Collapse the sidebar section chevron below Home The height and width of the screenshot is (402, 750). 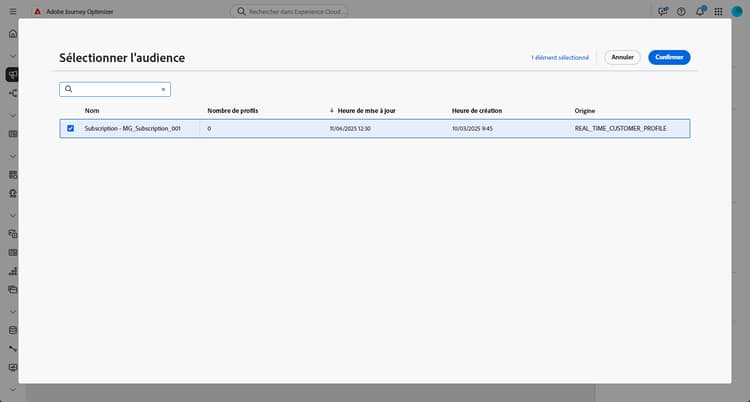tap(13, 56)
